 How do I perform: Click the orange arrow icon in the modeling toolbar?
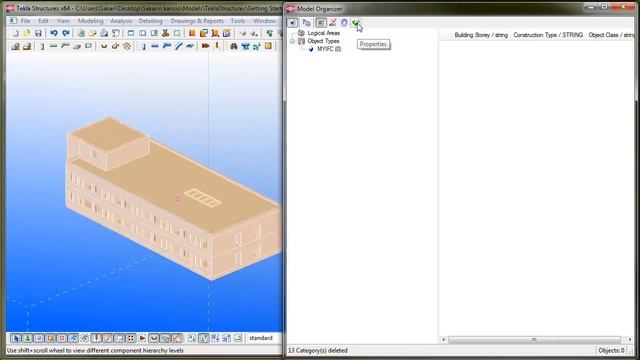tap(205, 47)
